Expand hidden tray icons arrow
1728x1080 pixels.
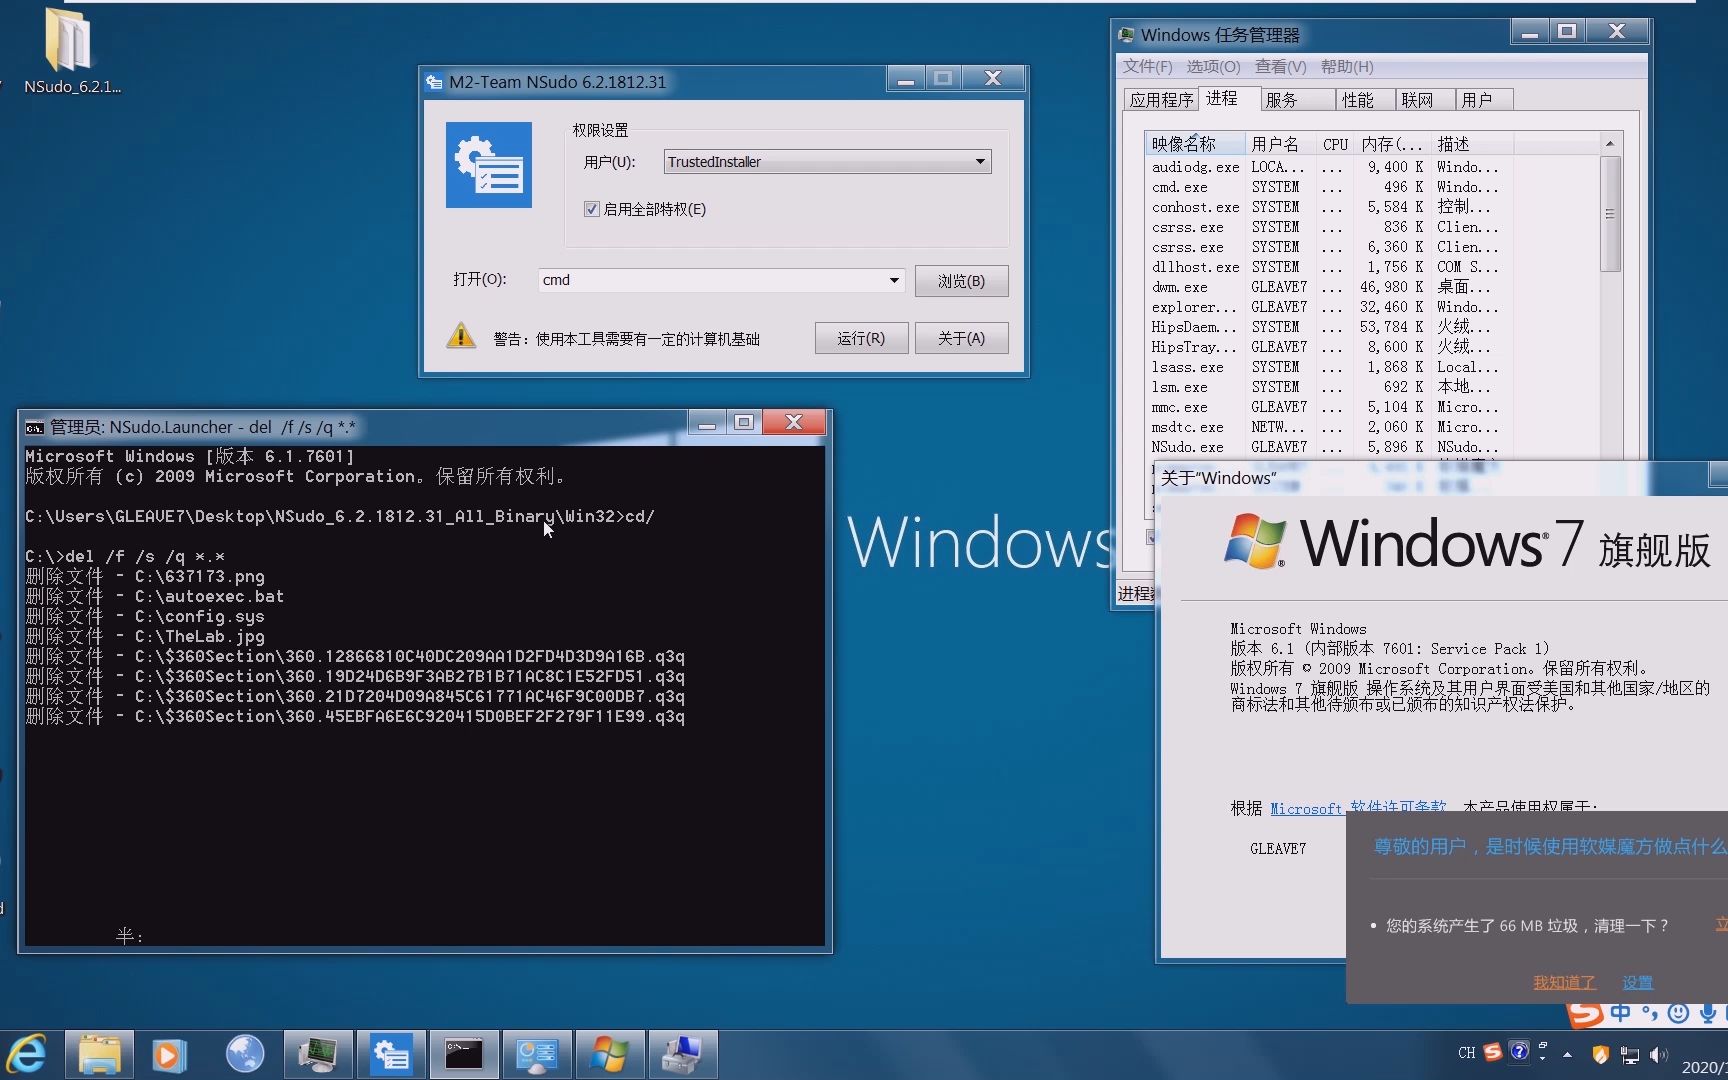pyautogui.click(x=1567, y=1053)
